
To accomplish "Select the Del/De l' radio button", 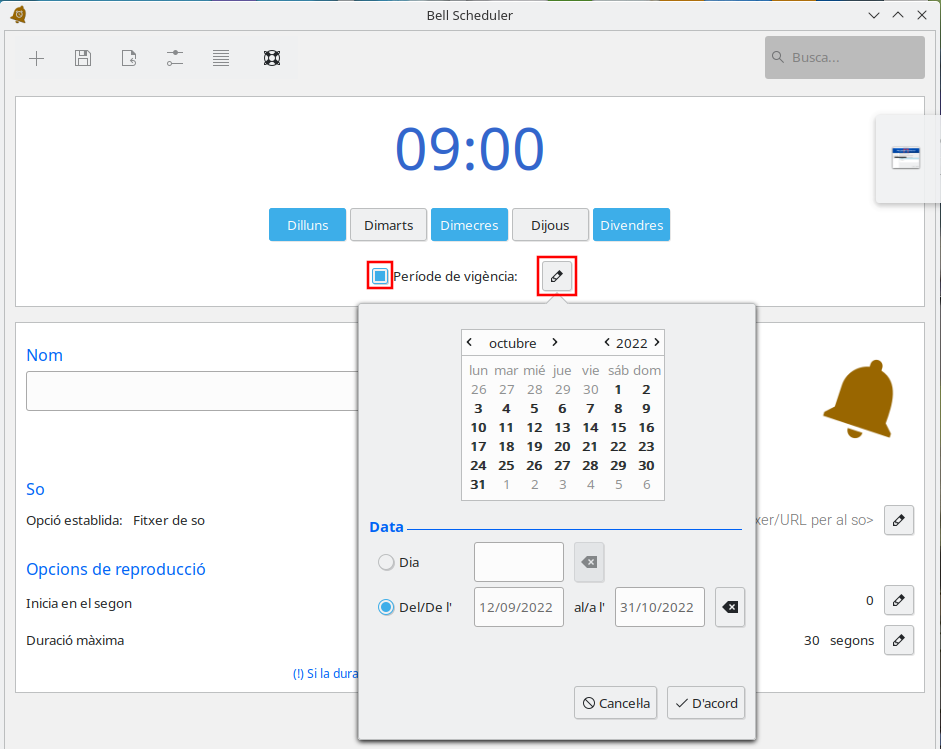I will tap(386, 607).
